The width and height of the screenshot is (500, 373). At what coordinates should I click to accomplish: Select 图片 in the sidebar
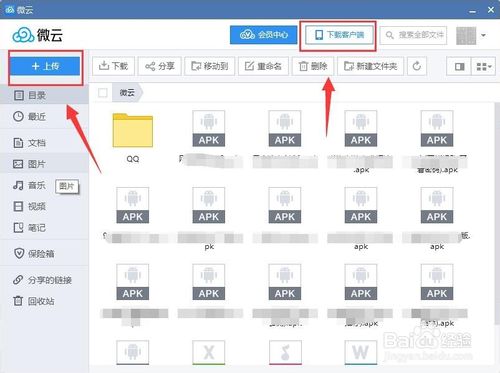[x=44, y=164]
